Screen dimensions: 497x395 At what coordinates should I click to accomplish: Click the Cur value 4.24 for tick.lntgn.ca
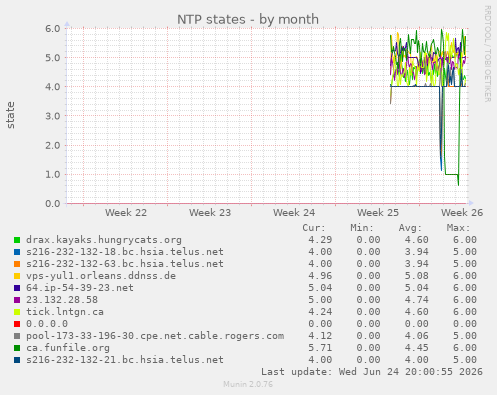320,312
